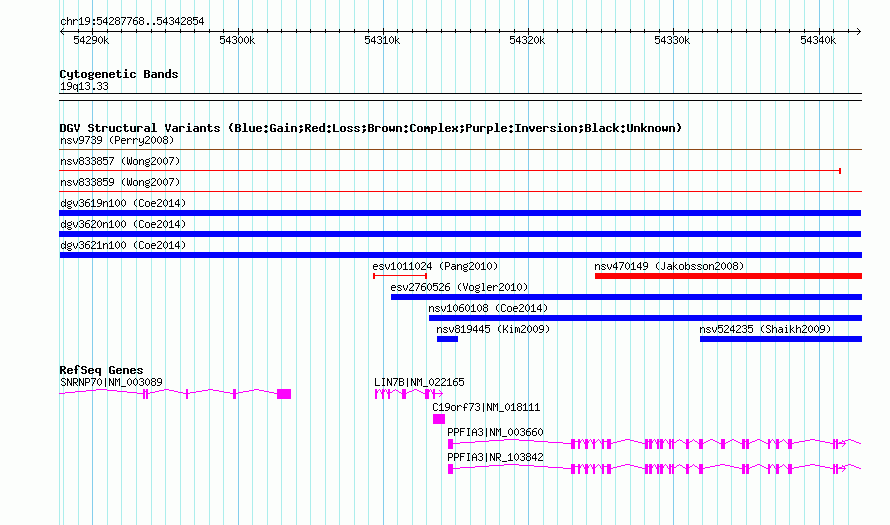The image size is (890, 525).
Task: Click the esv1011024 (Pang2010) label
Action: coord(435,266)
